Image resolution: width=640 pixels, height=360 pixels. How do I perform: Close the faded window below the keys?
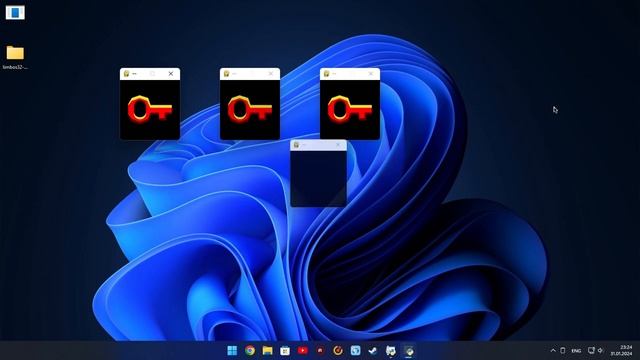coord(338,145)
